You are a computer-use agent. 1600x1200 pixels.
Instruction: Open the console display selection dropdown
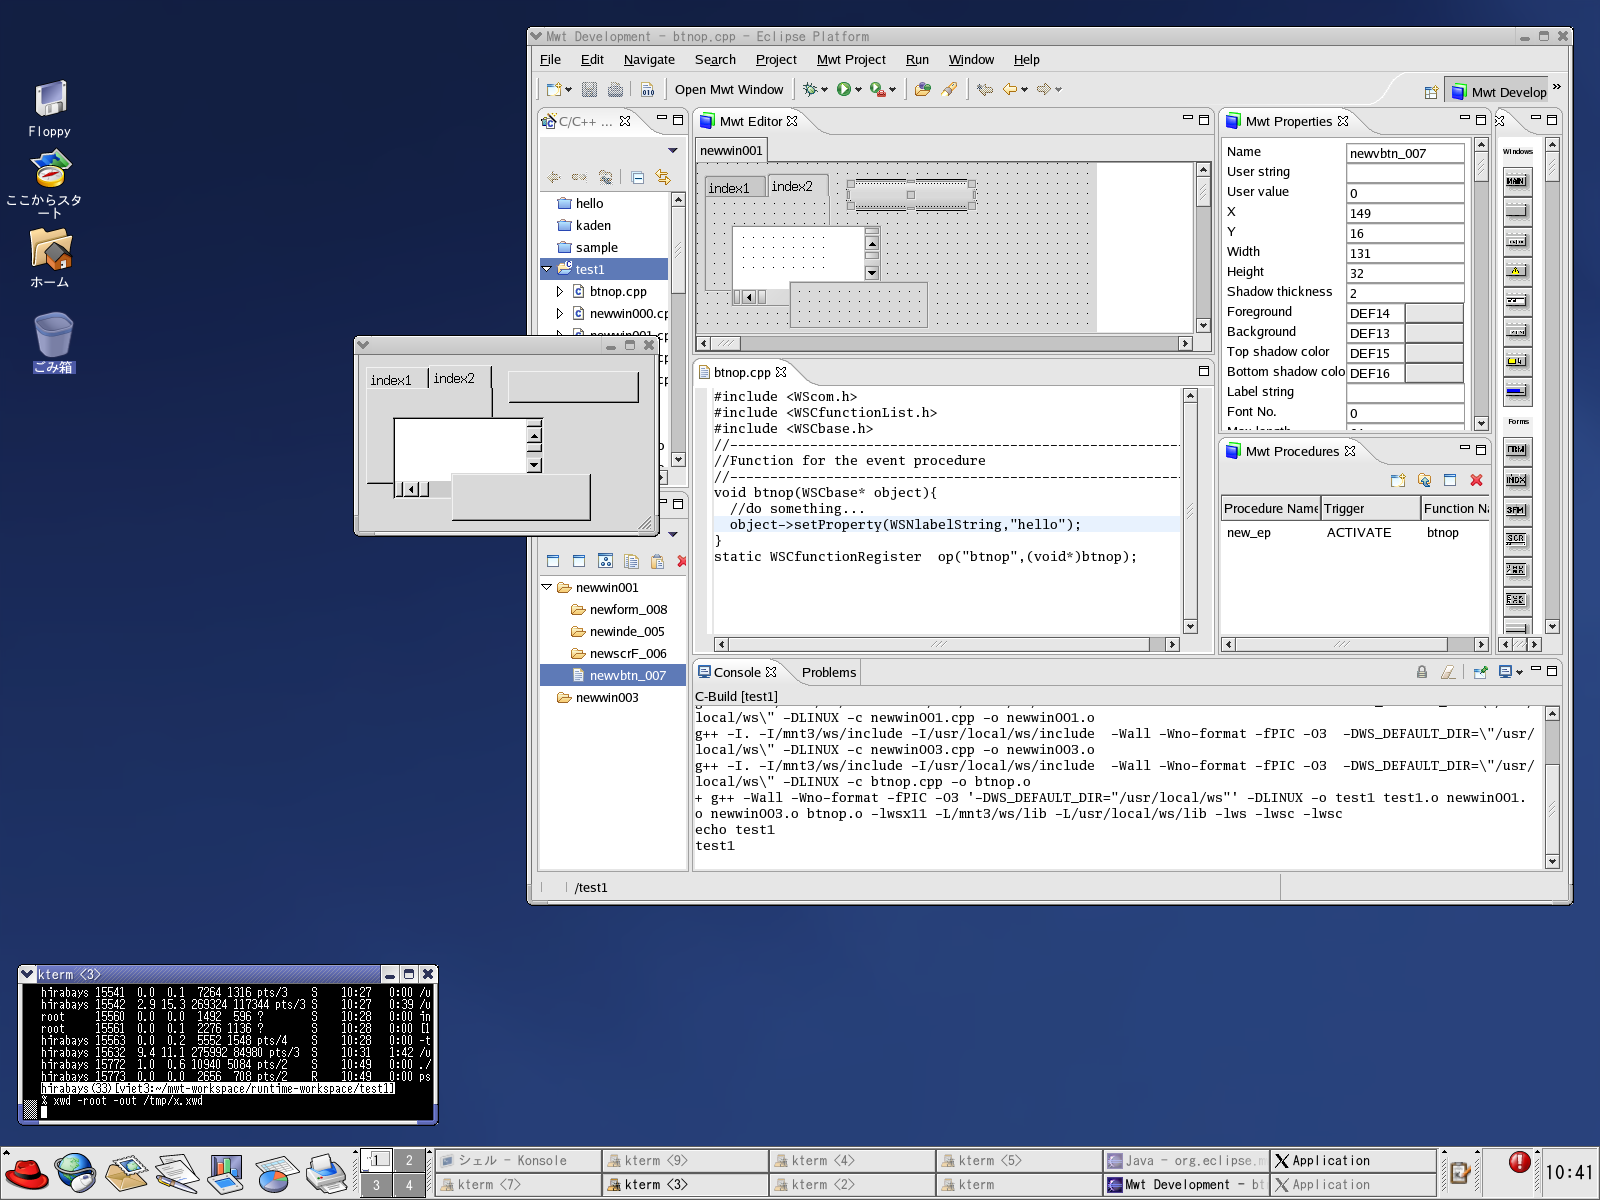click(1519, 672)
